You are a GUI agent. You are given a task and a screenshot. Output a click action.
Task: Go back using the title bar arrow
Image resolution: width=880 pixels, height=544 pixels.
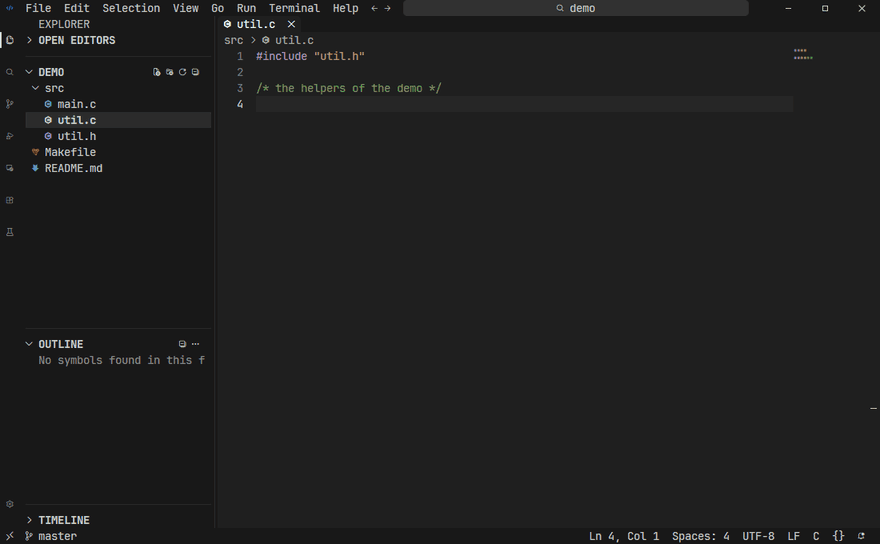pyautogui.click(x=374, y=8)
